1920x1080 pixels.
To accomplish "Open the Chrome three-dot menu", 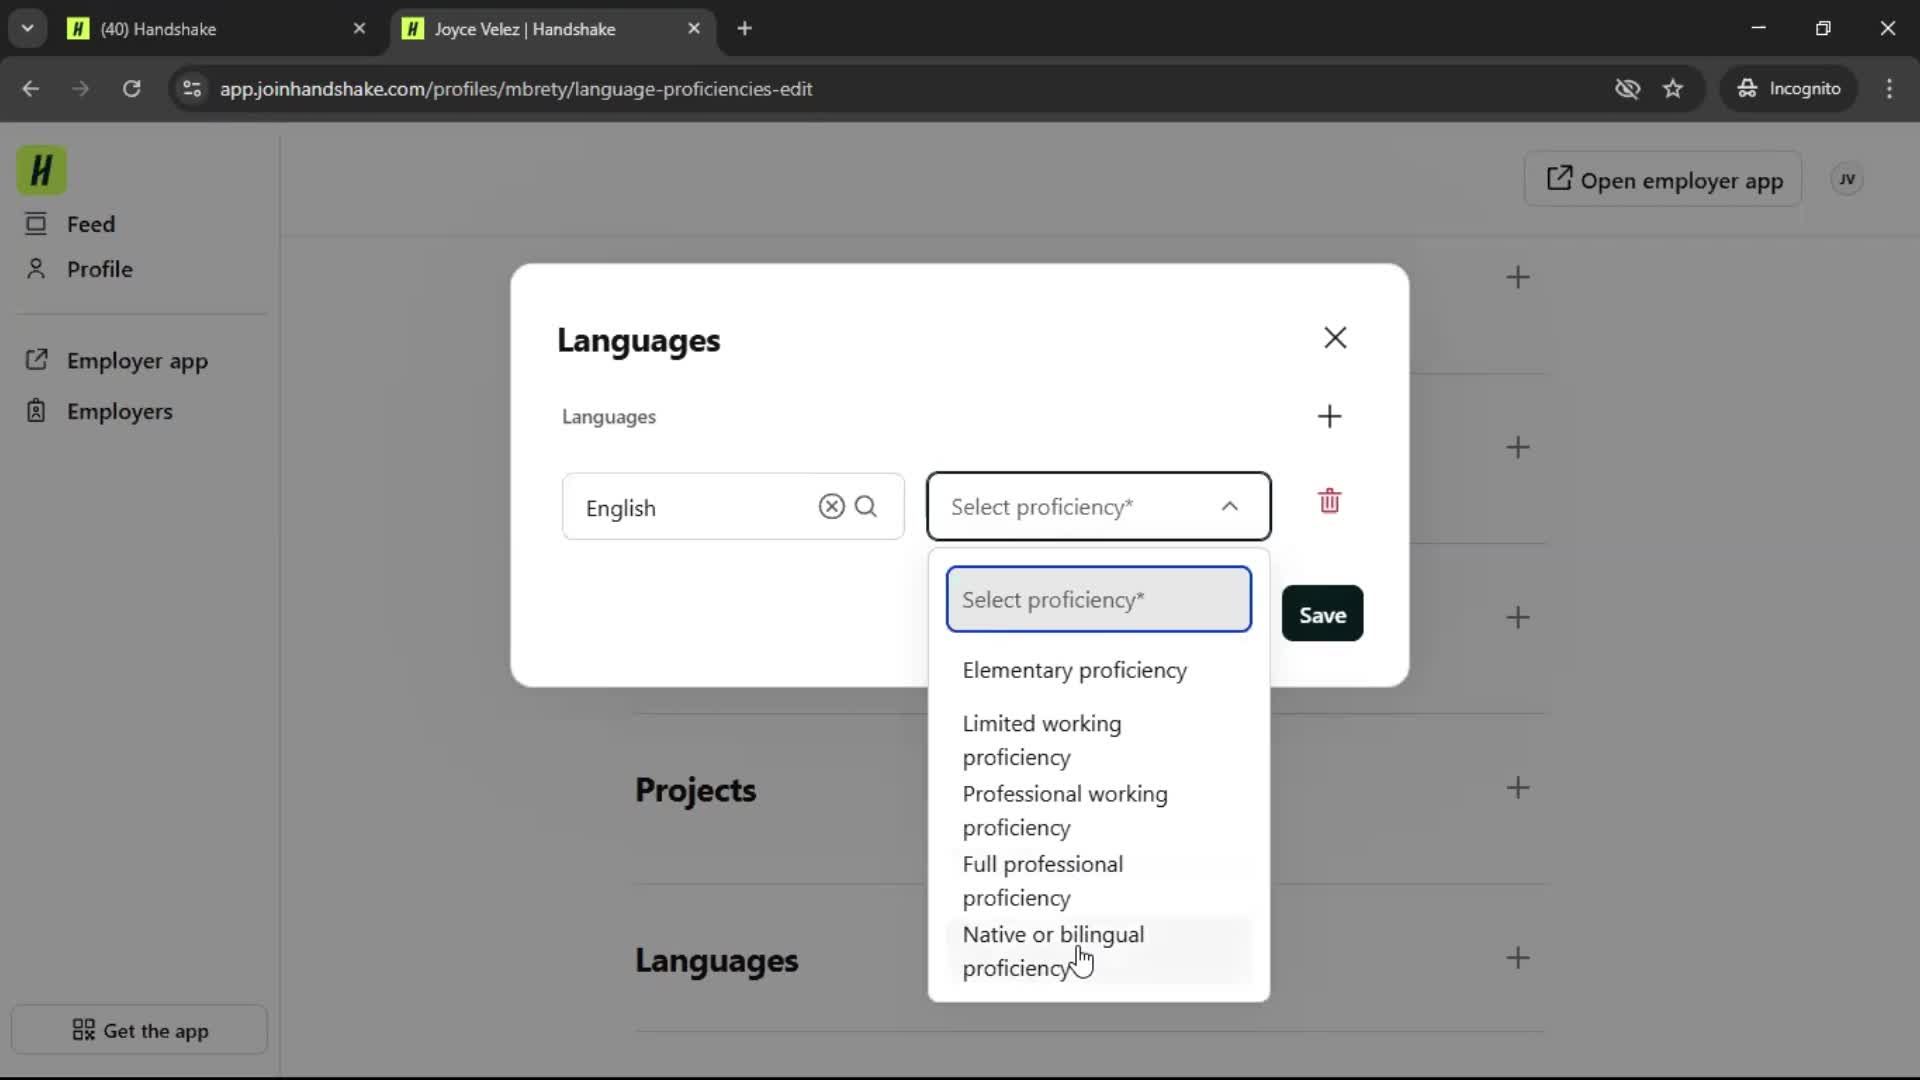I will point(1889,89).
